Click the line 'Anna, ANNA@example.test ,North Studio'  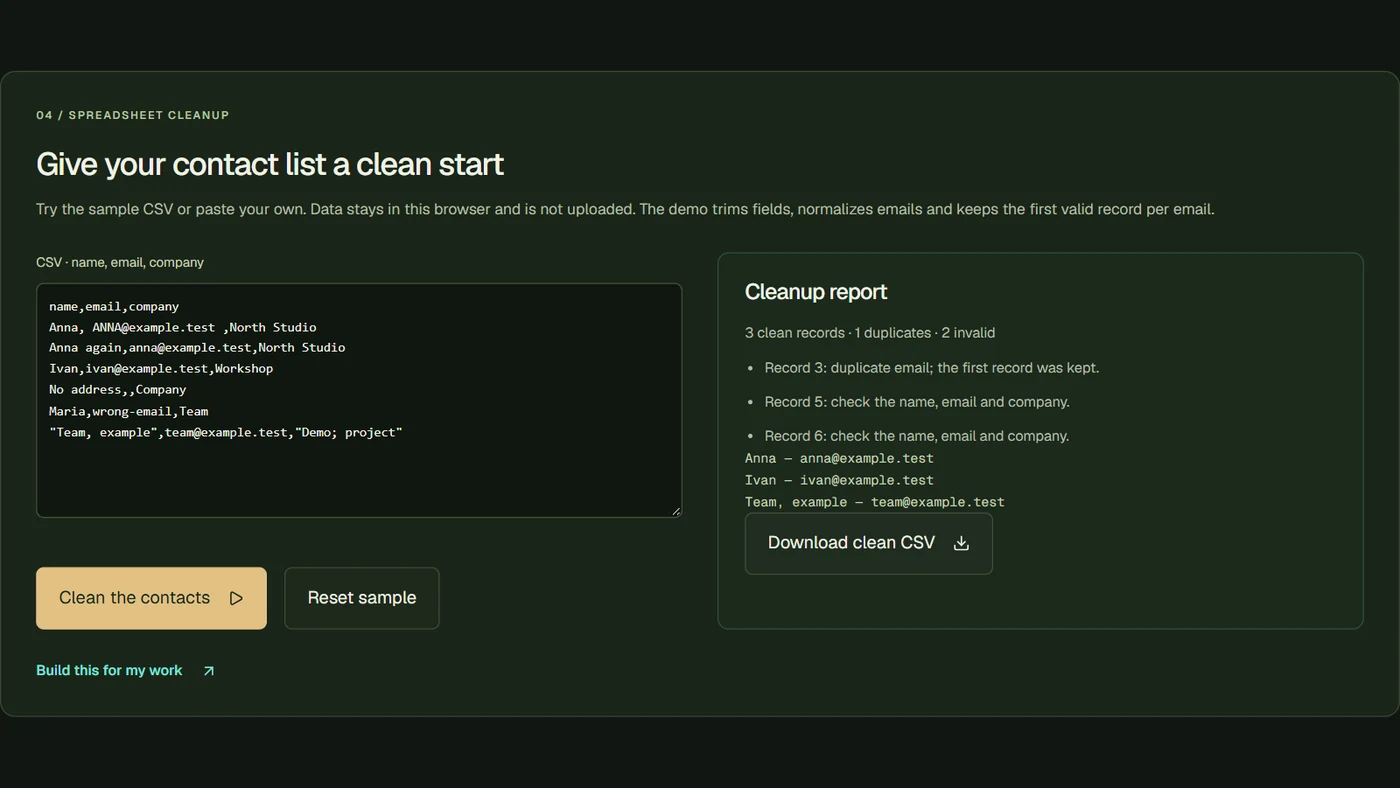pyautogui.click(x=183, y=328)
